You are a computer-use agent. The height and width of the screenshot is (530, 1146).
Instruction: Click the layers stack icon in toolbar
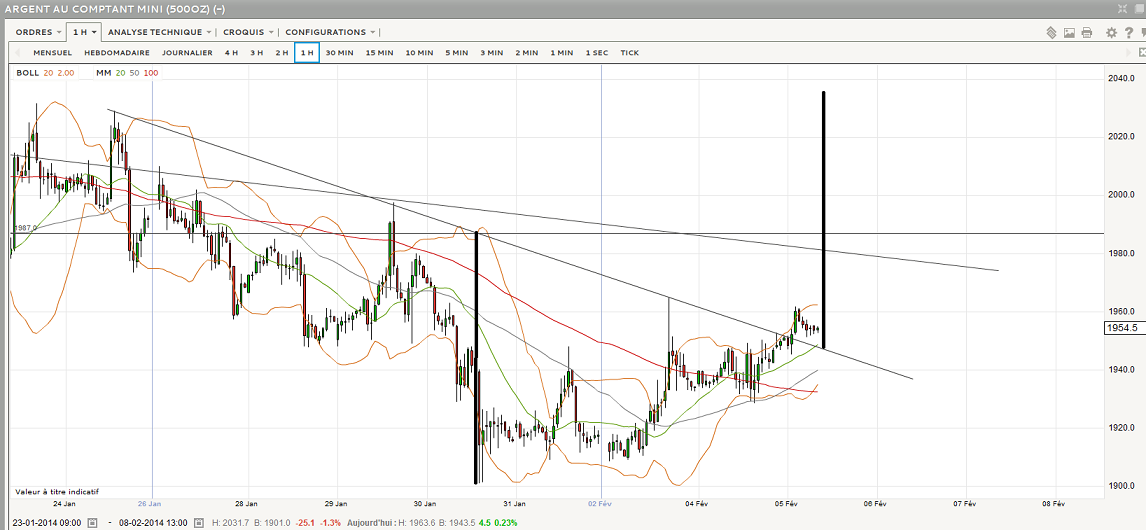1051,32
